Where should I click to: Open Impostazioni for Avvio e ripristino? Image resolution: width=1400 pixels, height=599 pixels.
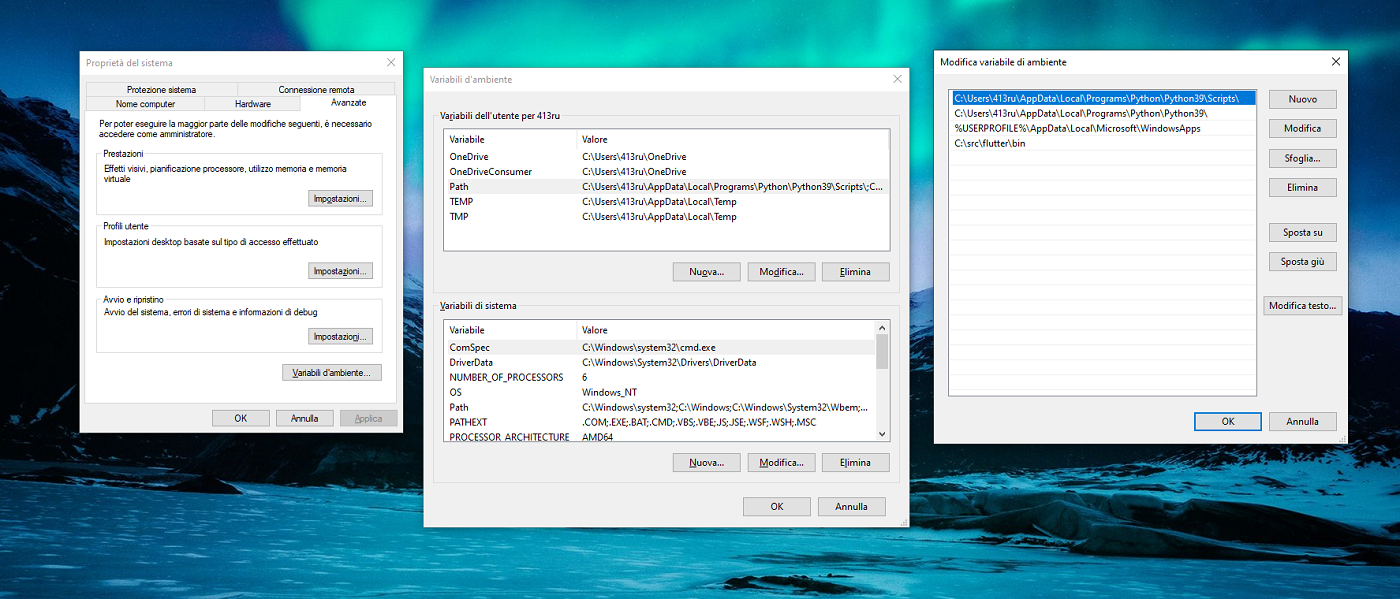[341, 336]
